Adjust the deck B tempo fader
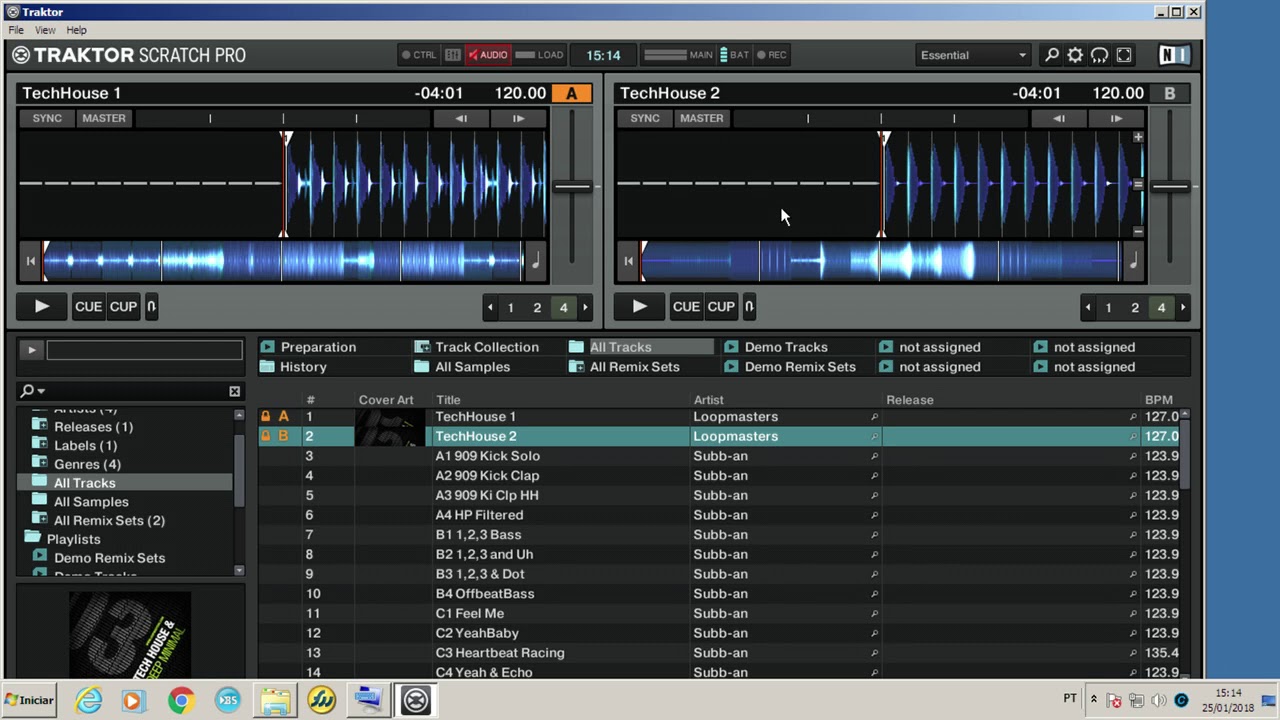Viewport: 1280px width, 720px height. [1170, 186]
